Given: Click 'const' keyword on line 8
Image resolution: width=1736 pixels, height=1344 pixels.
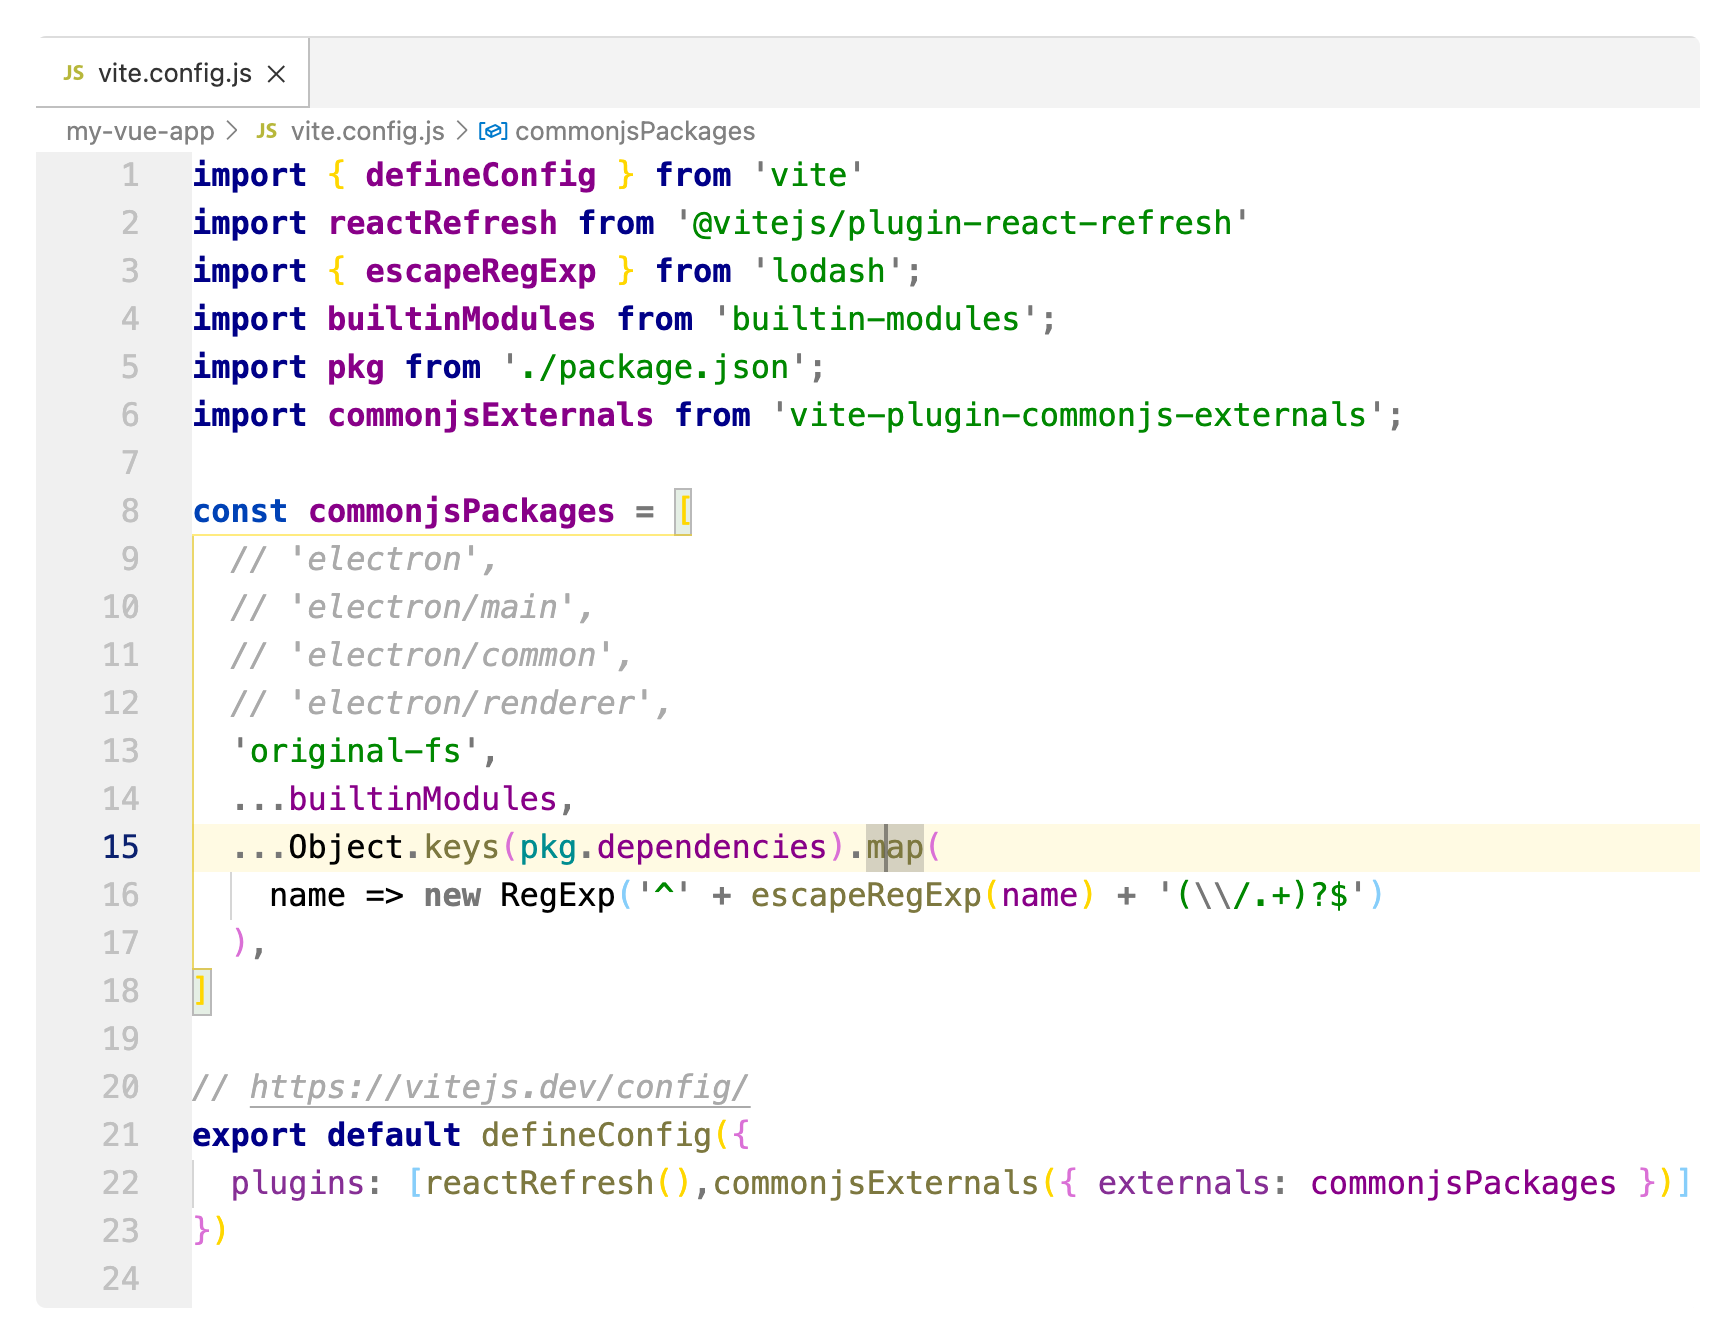Looking at the screenshot, I should coord(240,511).
